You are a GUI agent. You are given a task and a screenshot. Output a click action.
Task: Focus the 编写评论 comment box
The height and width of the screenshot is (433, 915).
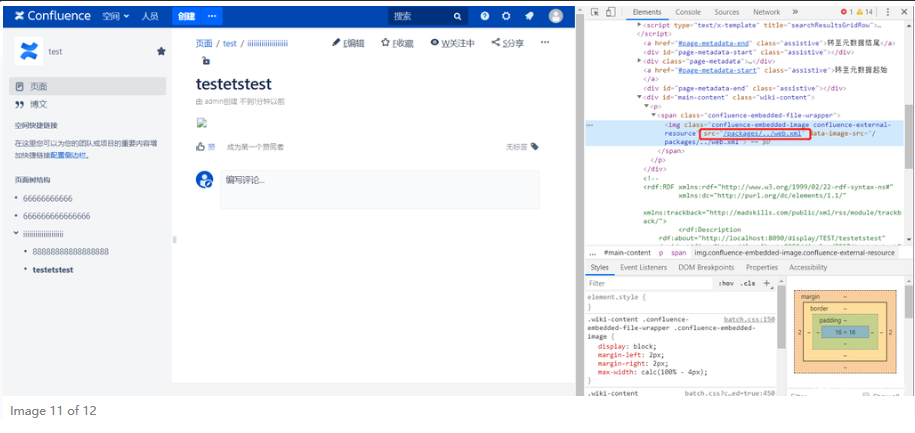[x=380, y=189]
